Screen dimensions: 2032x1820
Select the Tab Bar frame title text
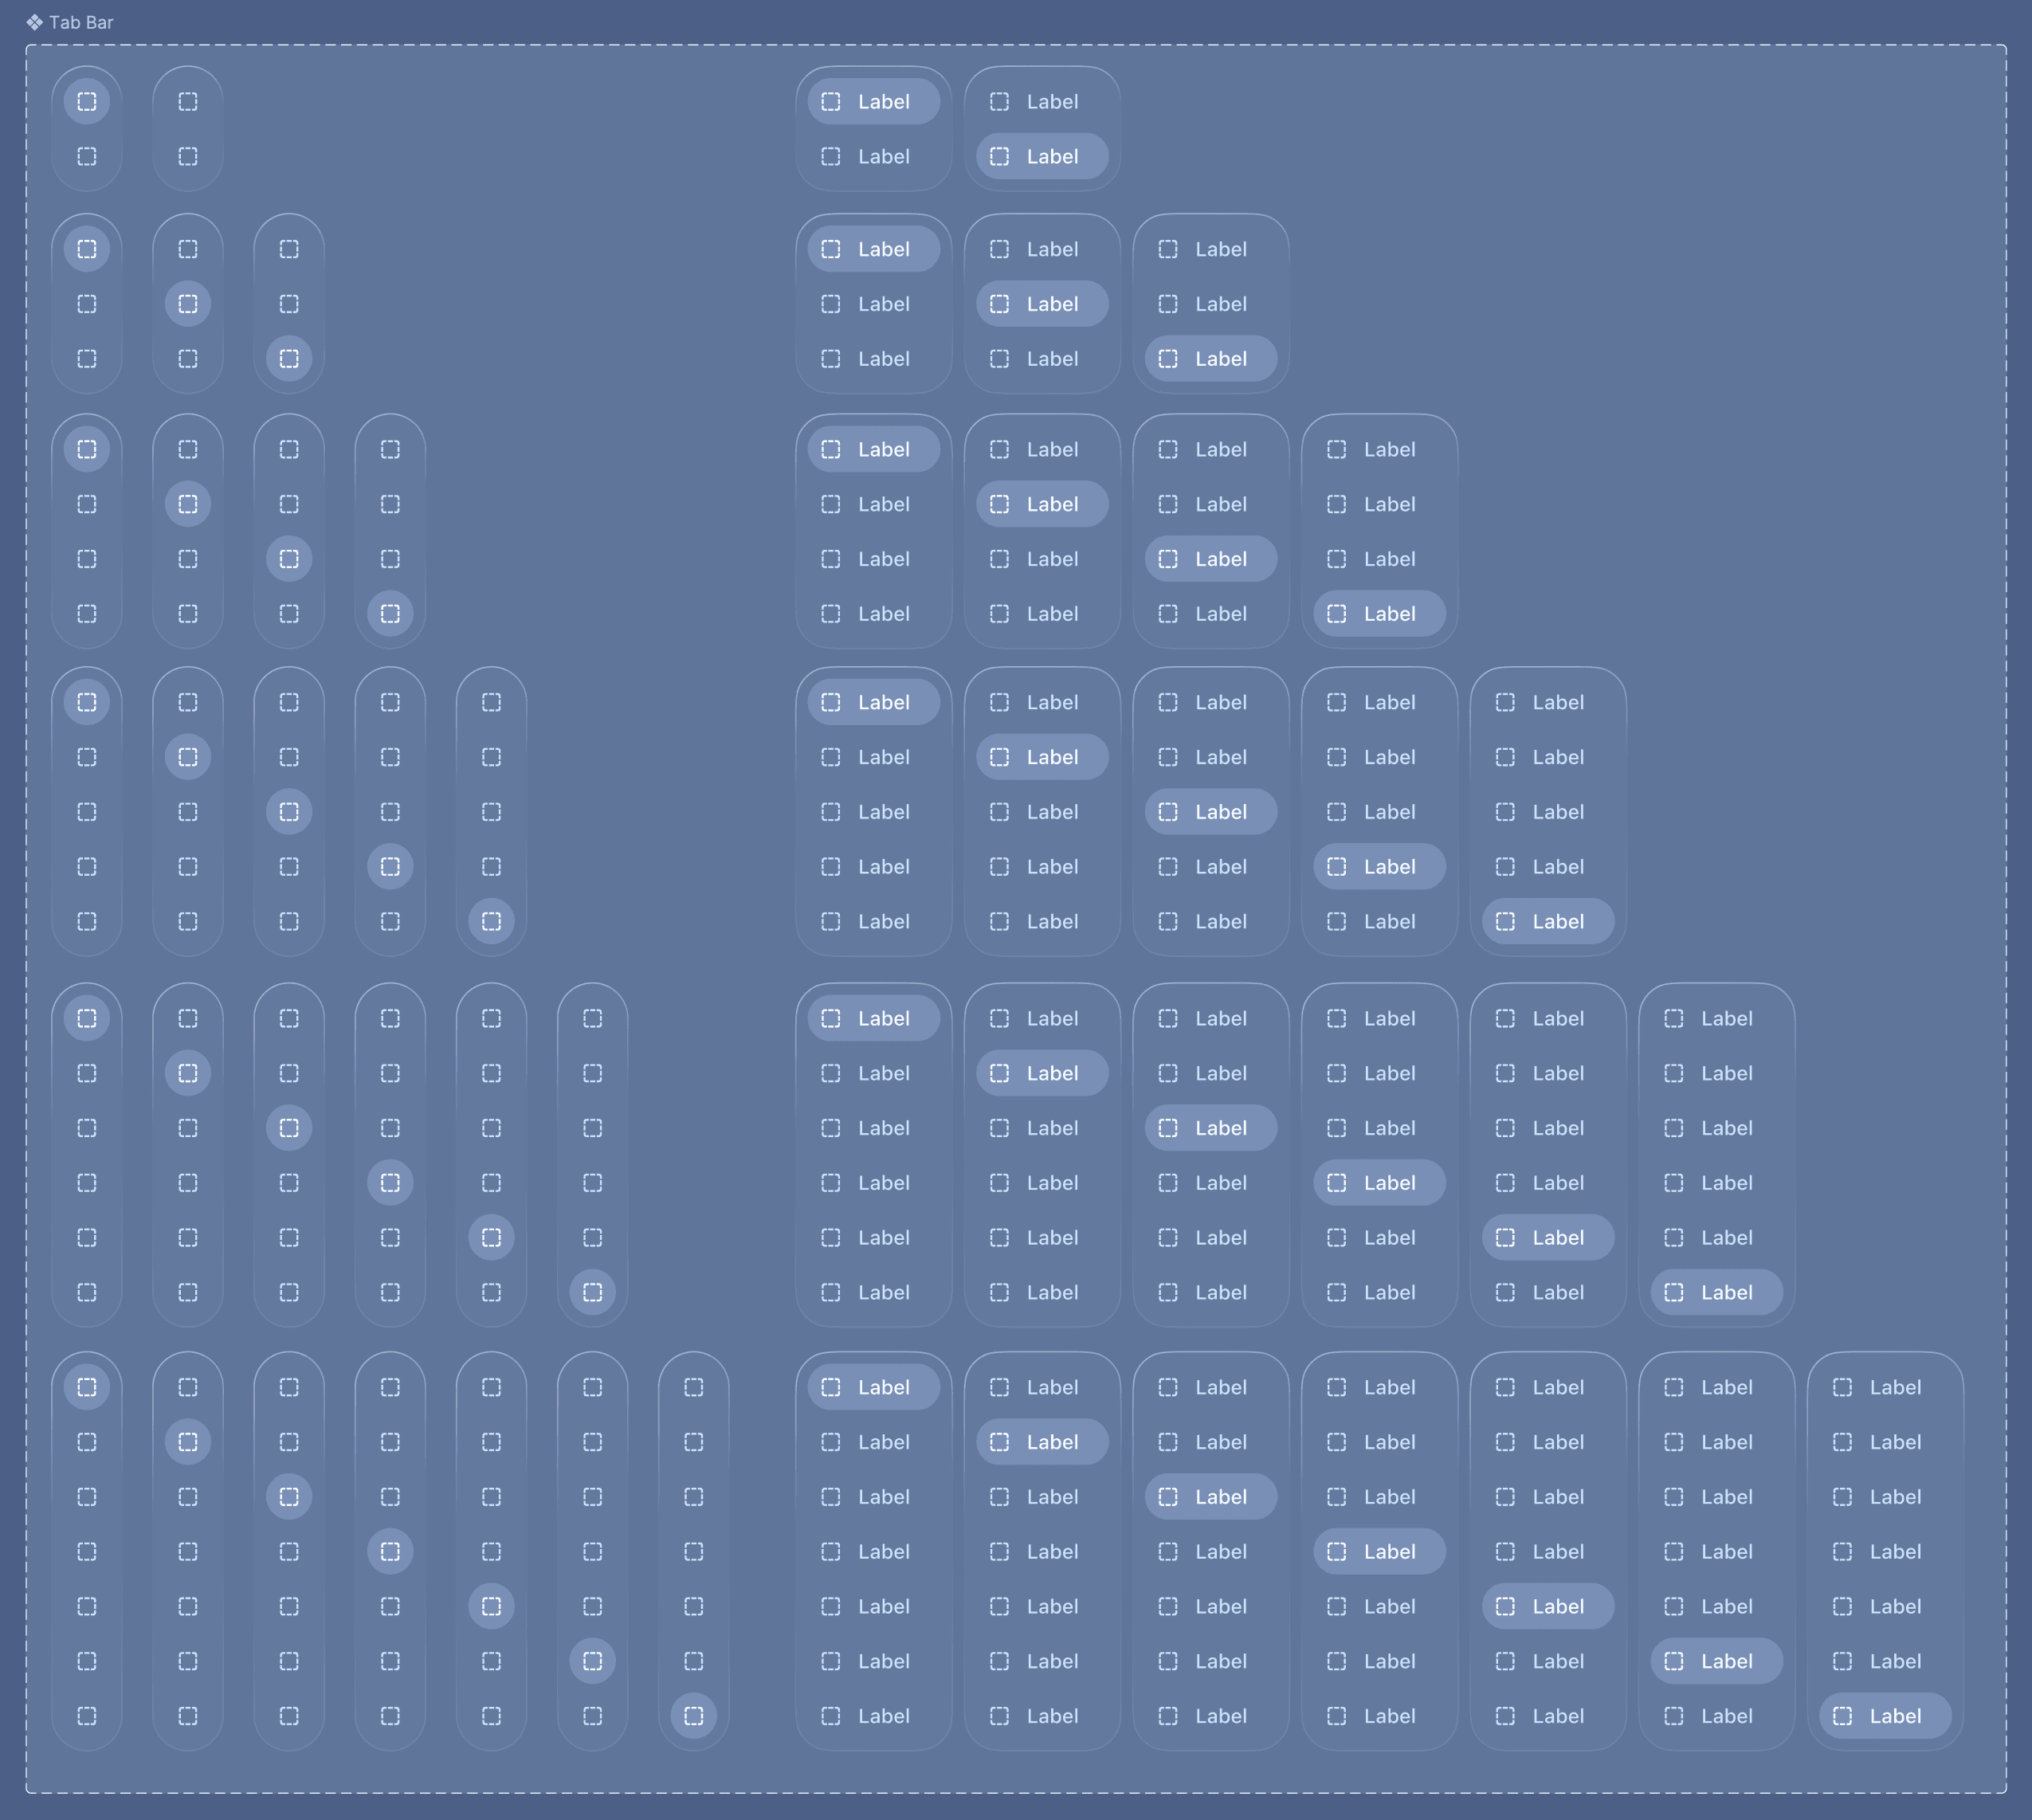coord(81,22)
